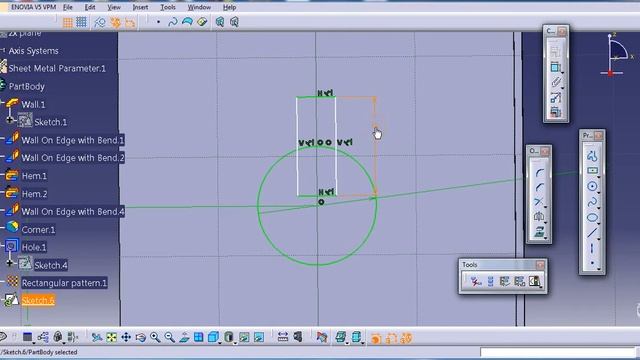Screen dimensions: 640x360
Task: Click Fit All In icon in bottom toolbar
Action: click(x=111, y=337)
